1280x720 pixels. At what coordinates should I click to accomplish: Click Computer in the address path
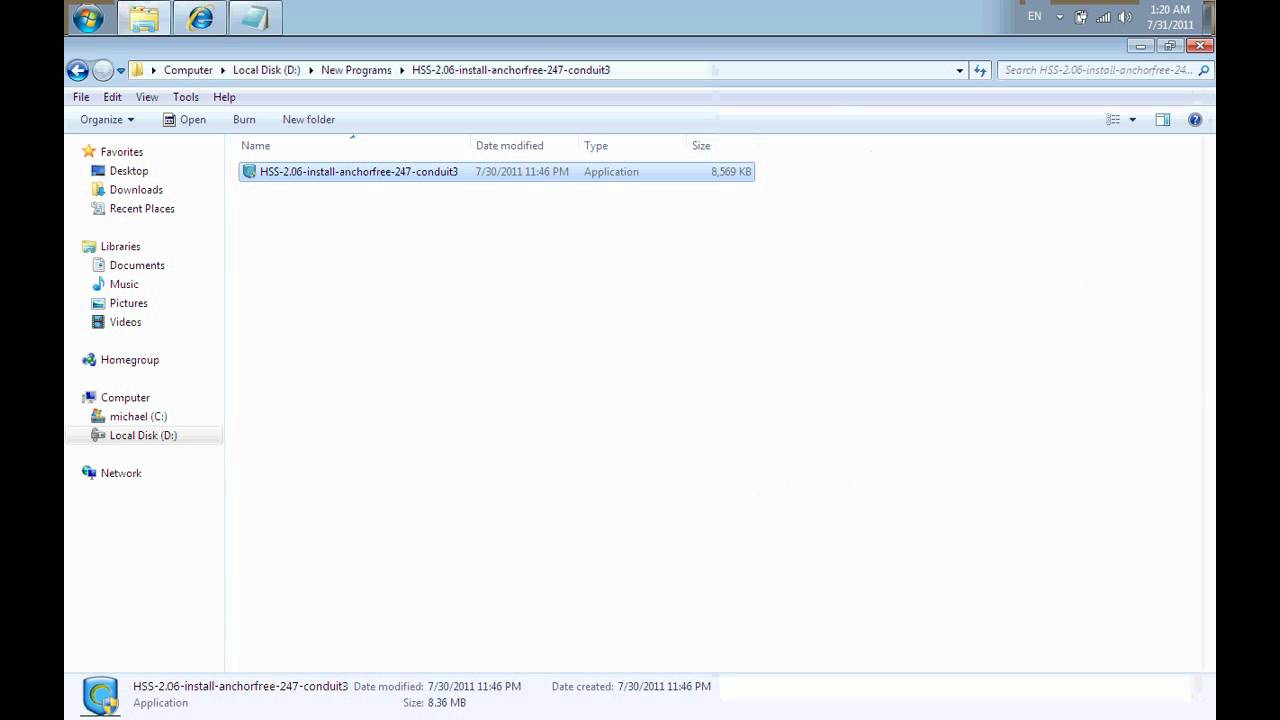[x=188, y=70]
